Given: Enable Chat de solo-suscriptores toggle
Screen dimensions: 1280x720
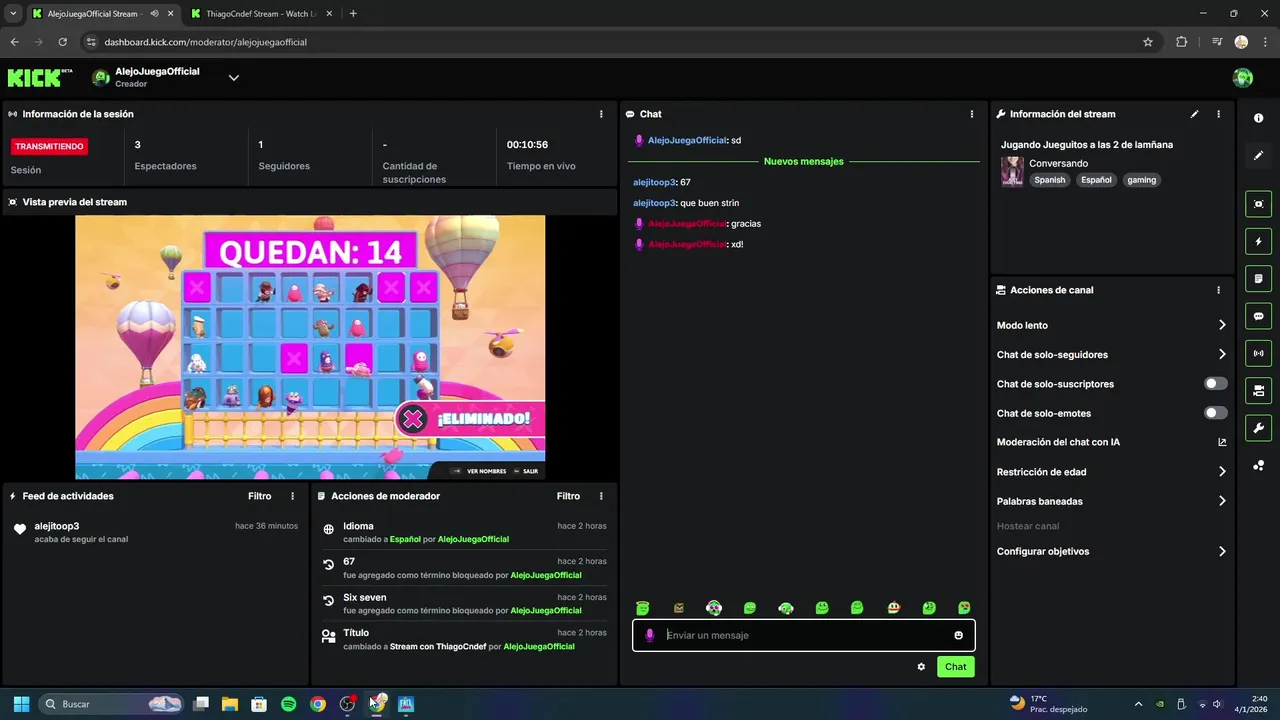Looking at the screenshot, I should click(1216, 384).
